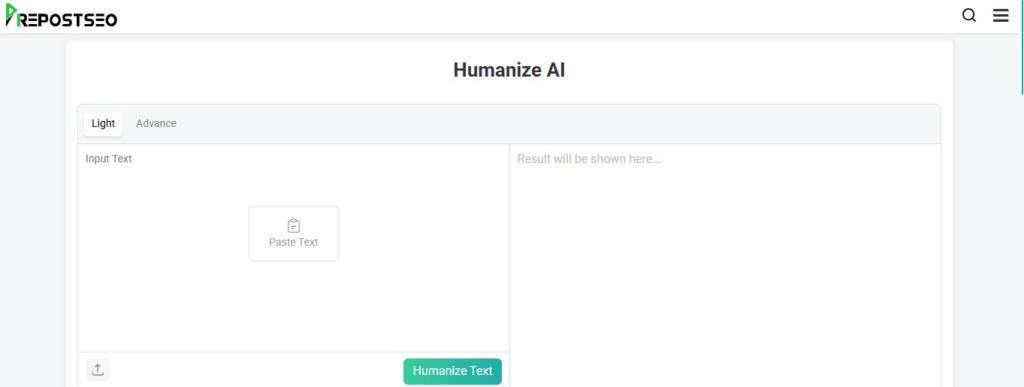Click the Humanize Text button
Image resolution: width=1024 pixels, height=387 pixels.
[453, 371]
